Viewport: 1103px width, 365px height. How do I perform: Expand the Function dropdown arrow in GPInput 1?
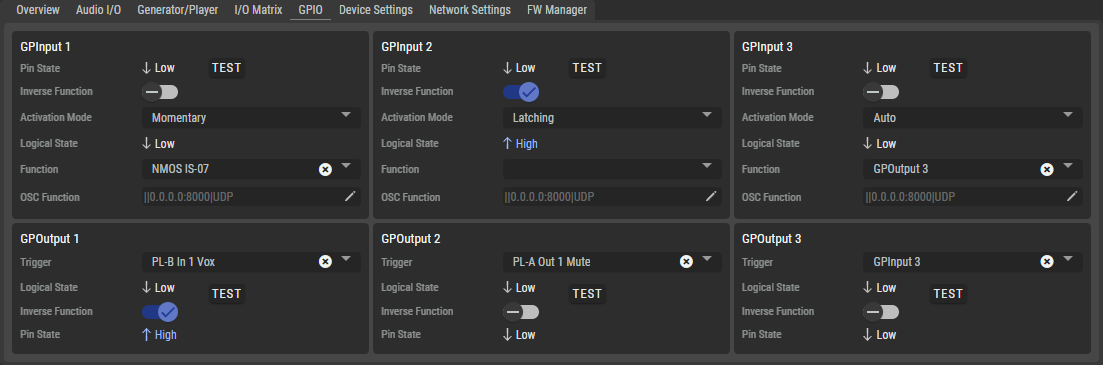pyautogui.click(x=346, y=166)
